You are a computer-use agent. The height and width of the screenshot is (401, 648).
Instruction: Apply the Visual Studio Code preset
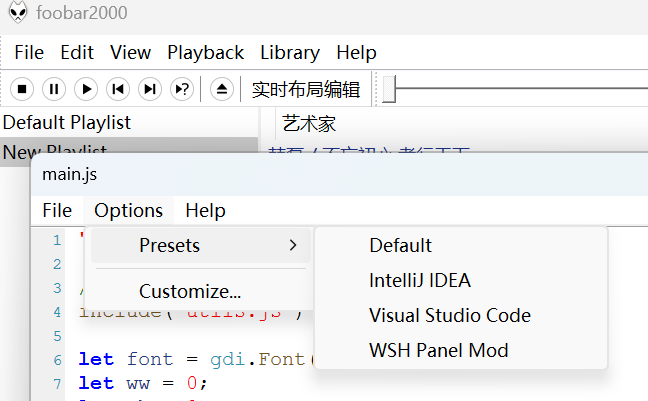449,315
